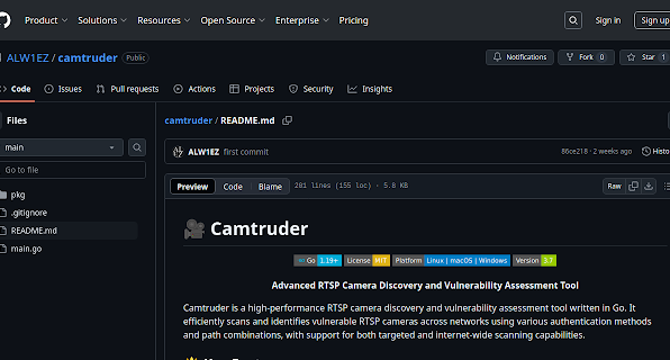Click the Platform badge
Image resolution: width=670 pixels, height=360 pixels.
[x=451, y=260]
